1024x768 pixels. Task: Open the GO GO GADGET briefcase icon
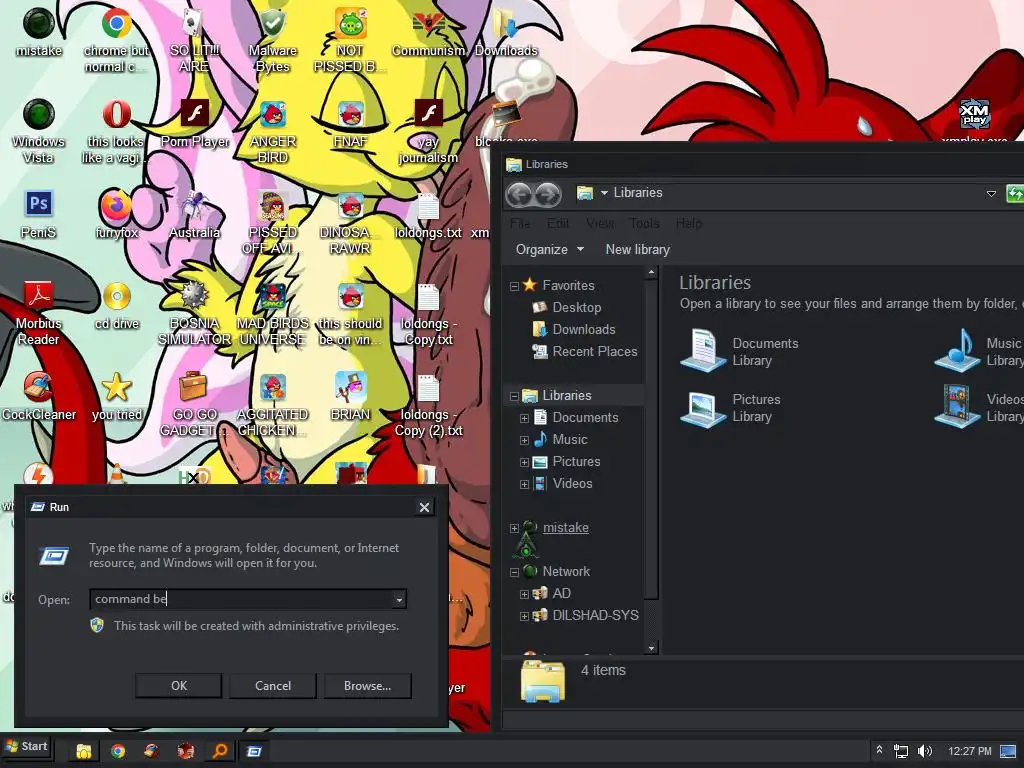193,404
